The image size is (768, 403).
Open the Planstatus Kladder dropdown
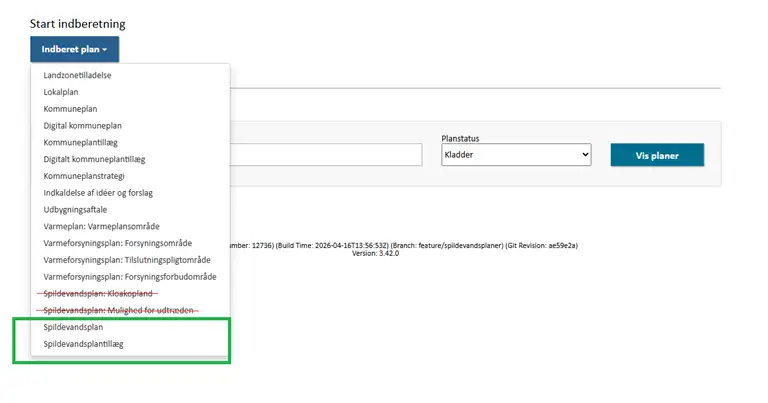(516, 156)
